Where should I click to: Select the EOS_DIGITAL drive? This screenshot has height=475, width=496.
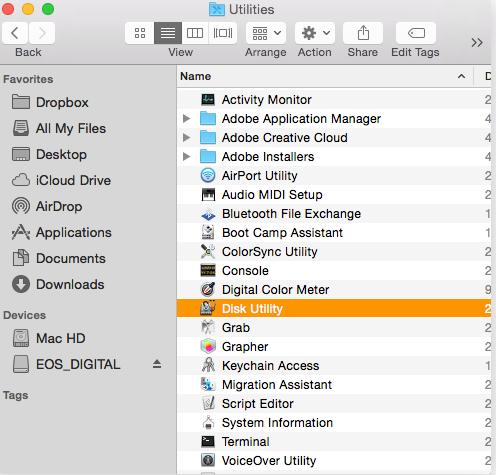(66, 364)
